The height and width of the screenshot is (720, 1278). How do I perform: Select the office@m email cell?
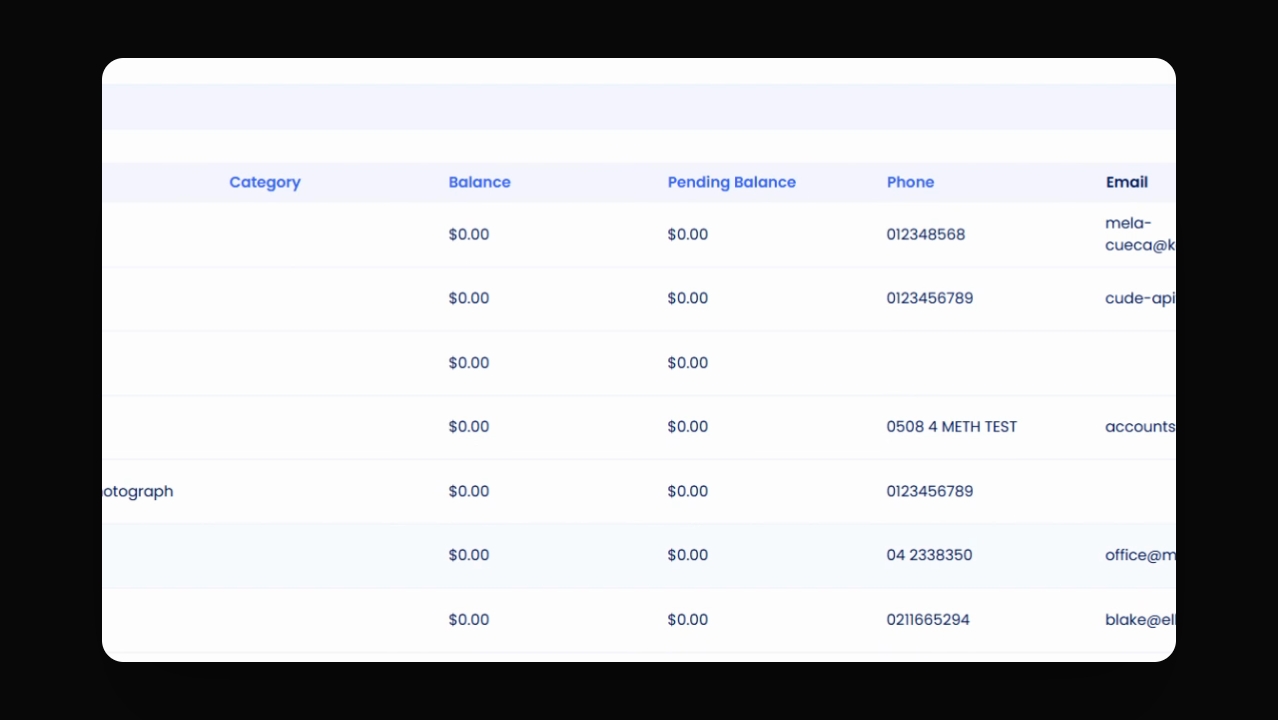coord(1140,555)
